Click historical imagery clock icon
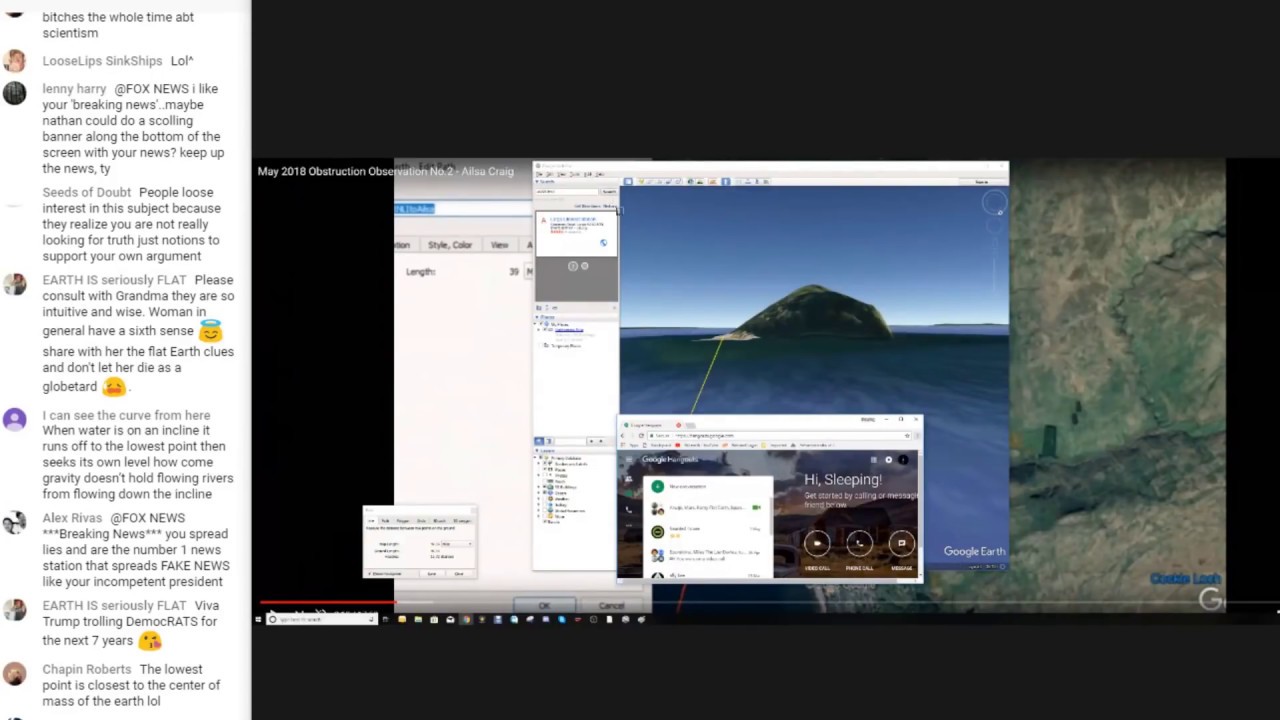 [x=688, y=181]
